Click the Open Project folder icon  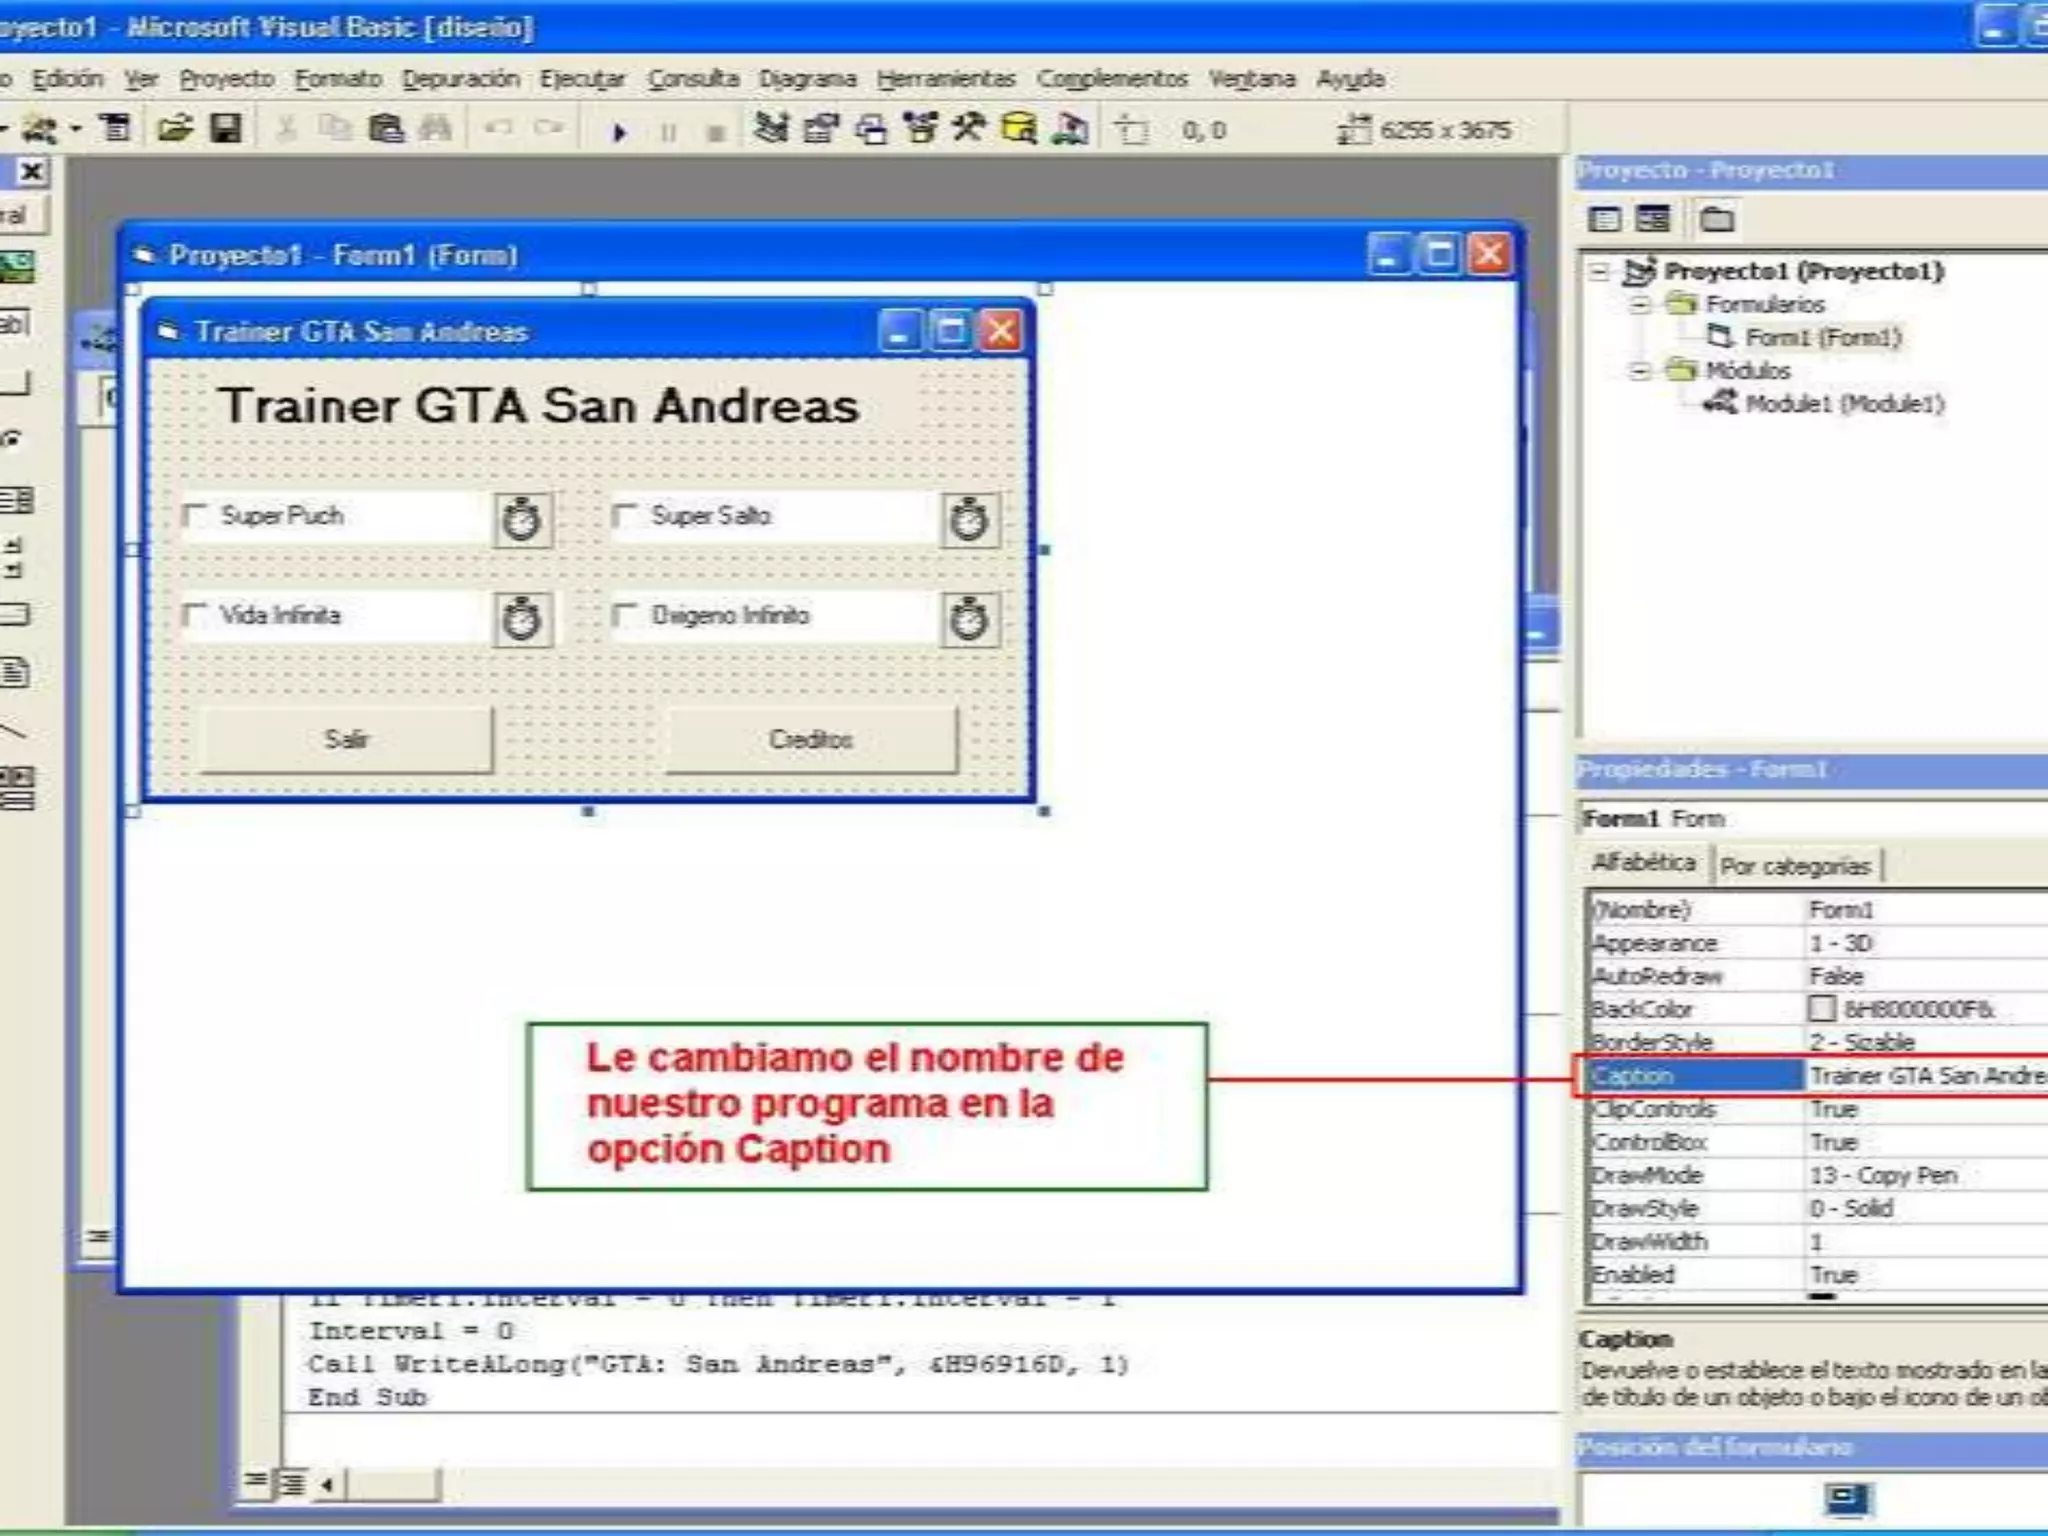coord(175,129)
